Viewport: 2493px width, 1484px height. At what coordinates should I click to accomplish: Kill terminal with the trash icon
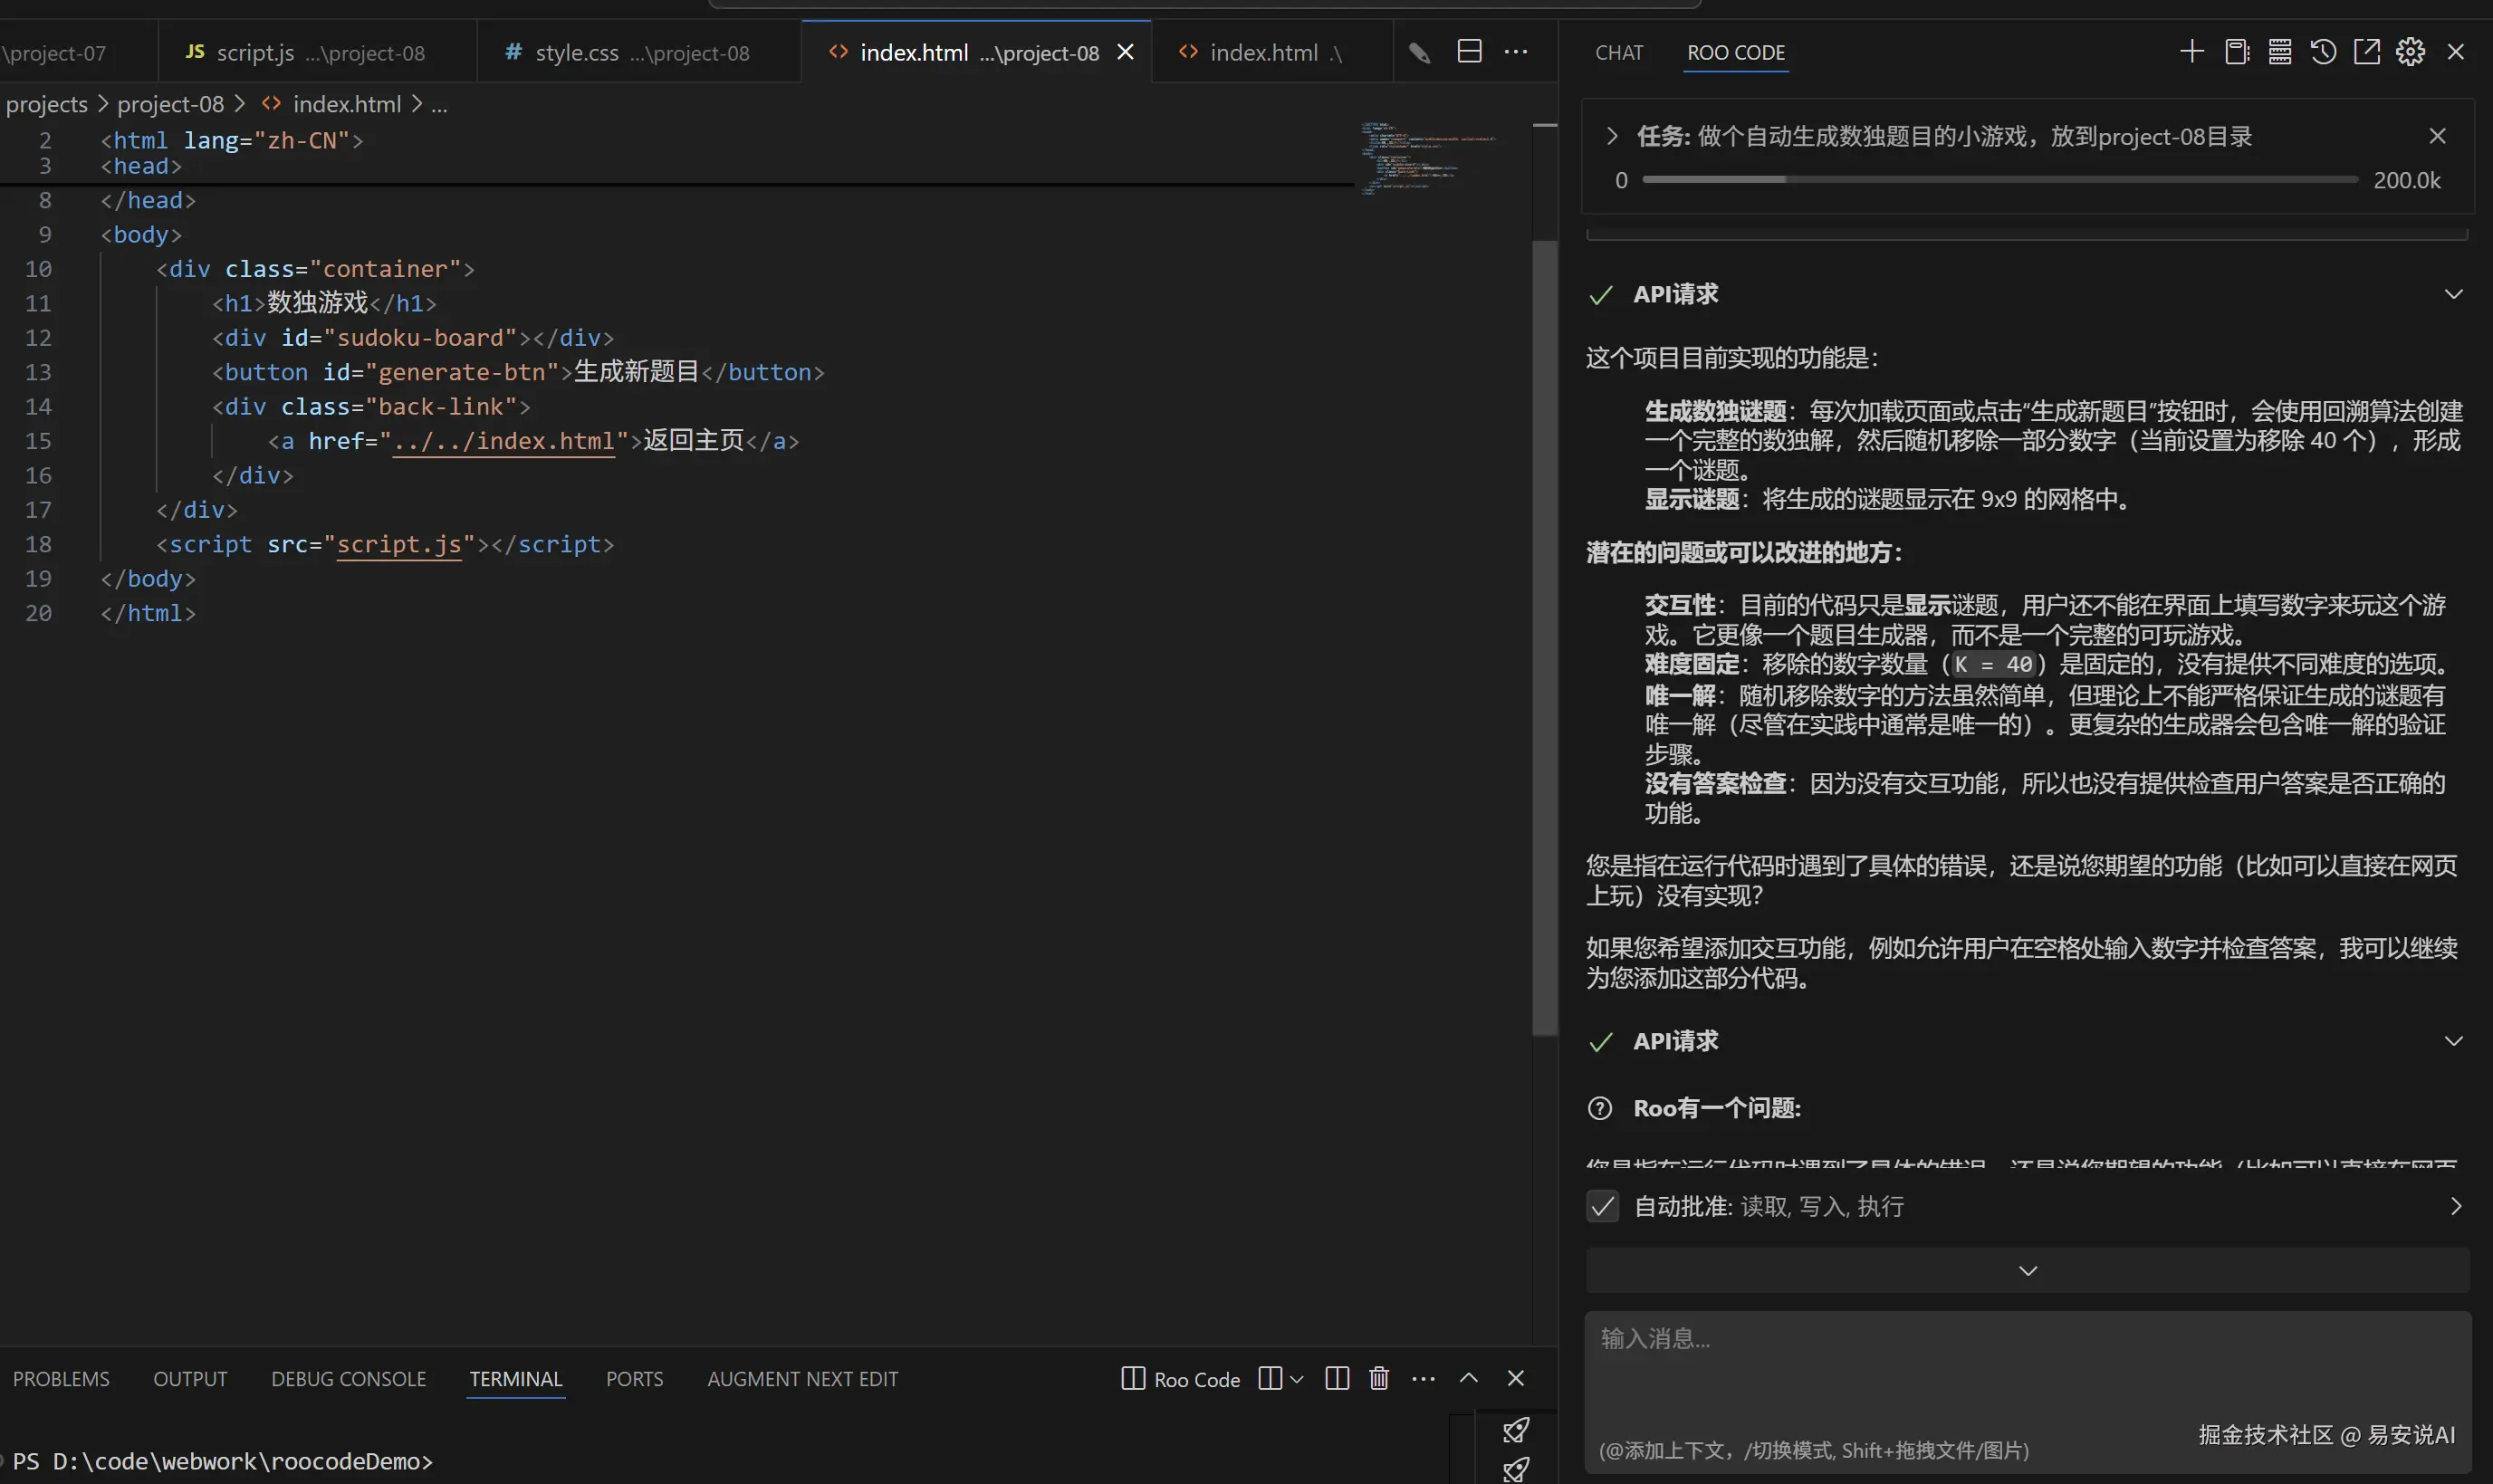click(x=1379, y=1378)
